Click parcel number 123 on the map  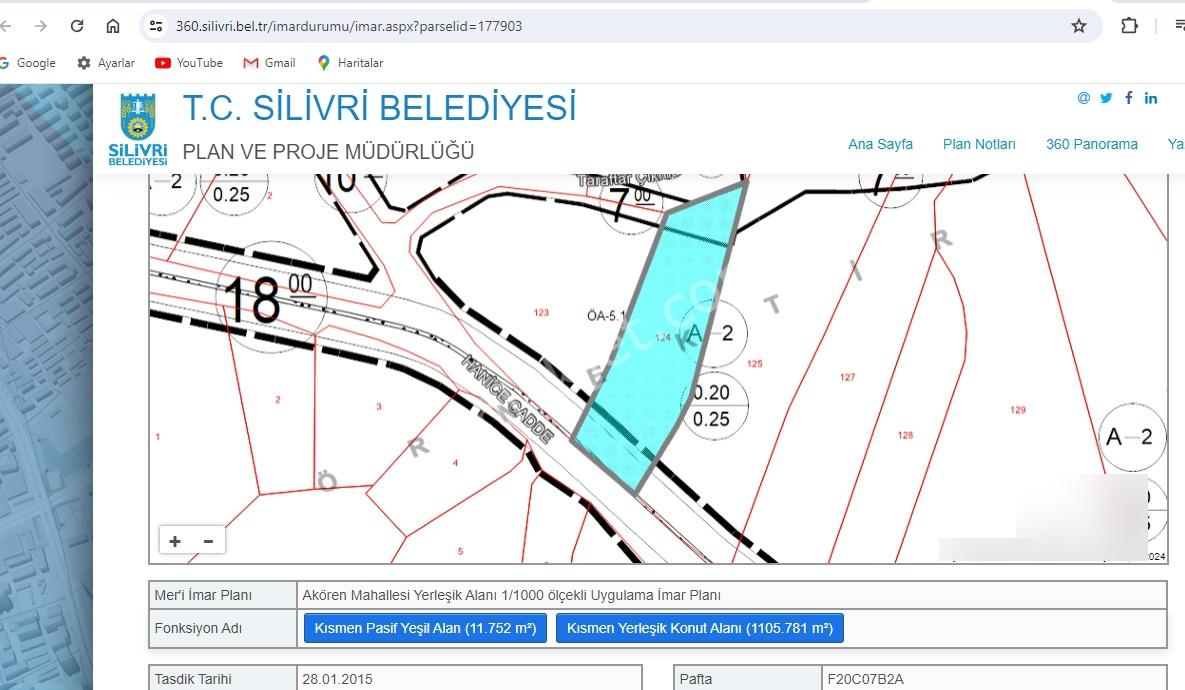[x=541, y=312]
